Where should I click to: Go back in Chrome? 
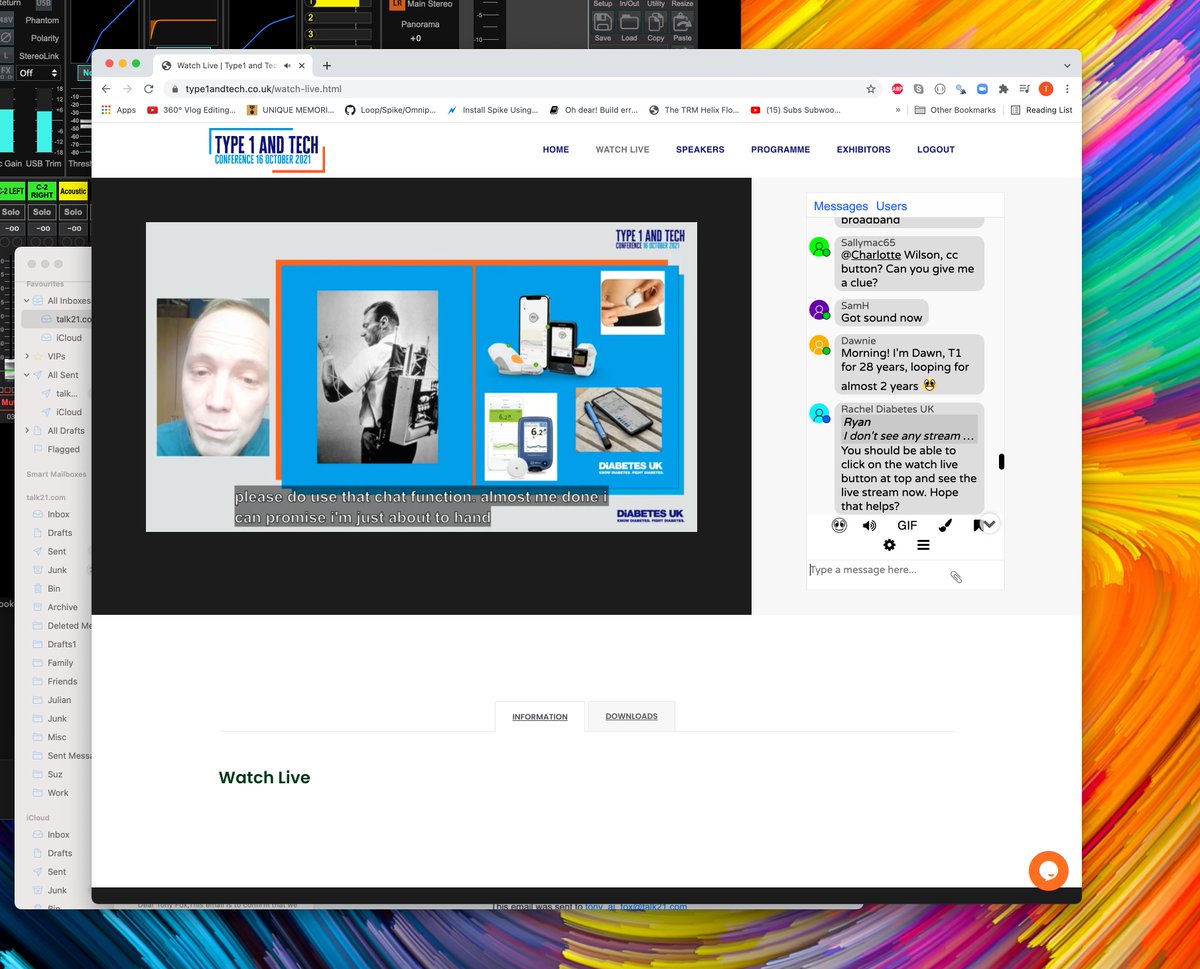pyautogui.click(x=106, y=89)
